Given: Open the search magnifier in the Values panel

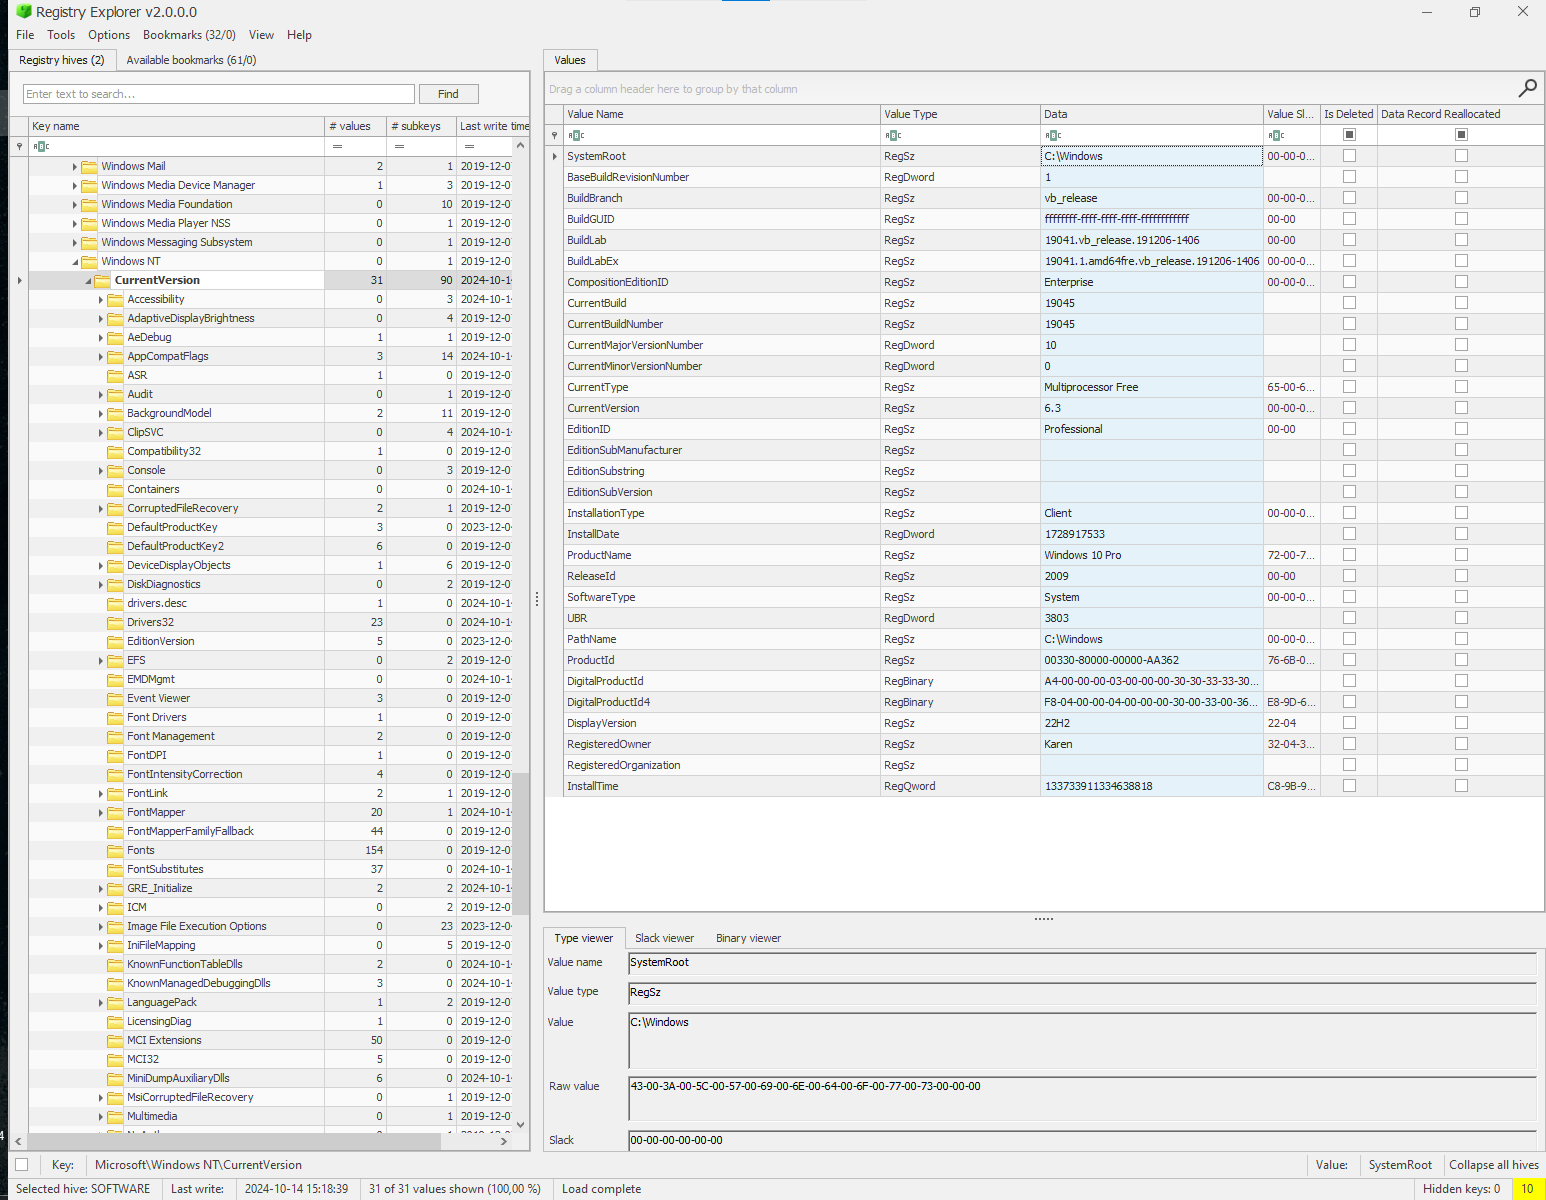Looking at the screenshot, I should [x=1527, y=88].
